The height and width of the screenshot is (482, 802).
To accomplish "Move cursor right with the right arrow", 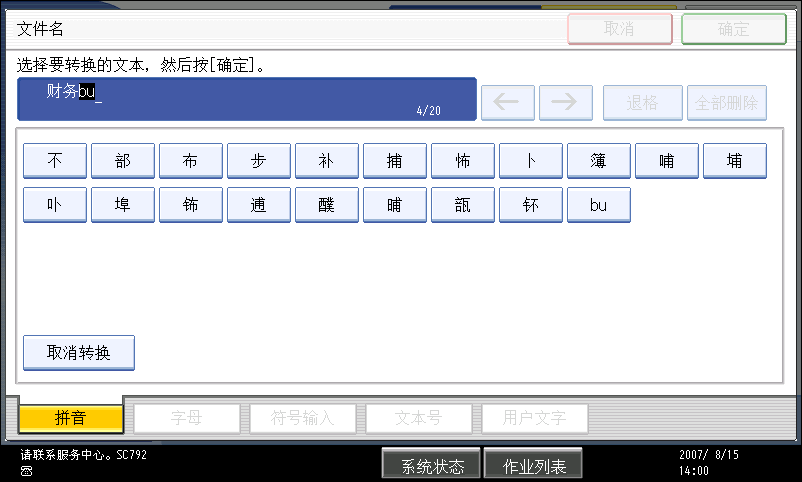I will 565,103.
